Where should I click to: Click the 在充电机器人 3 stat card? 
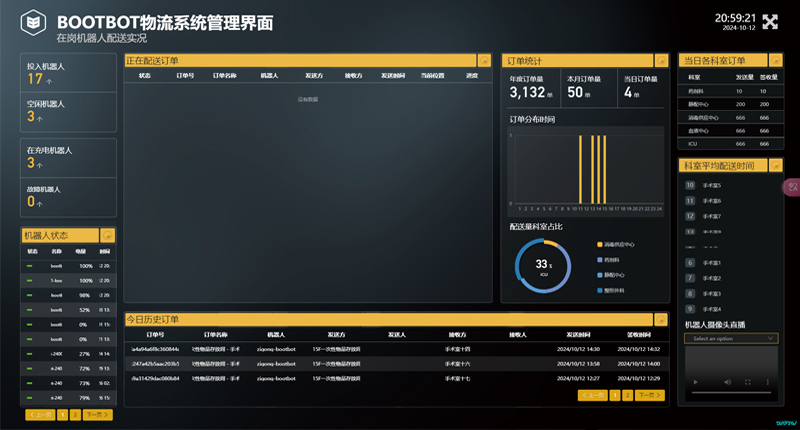pos(68,158)
